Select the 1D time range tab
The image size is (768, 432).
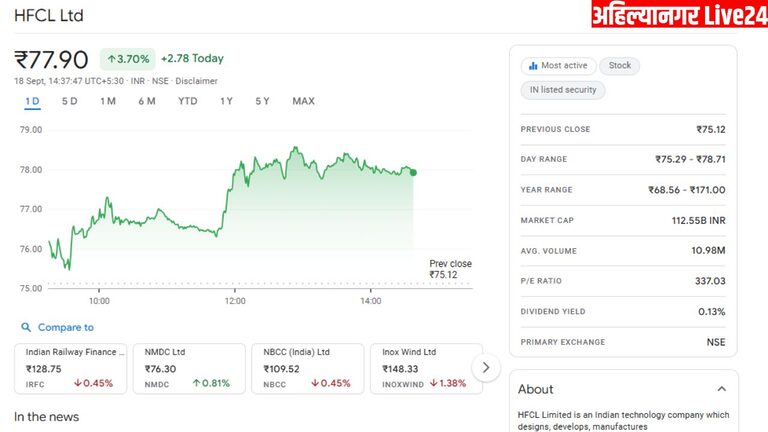[32, 101]
